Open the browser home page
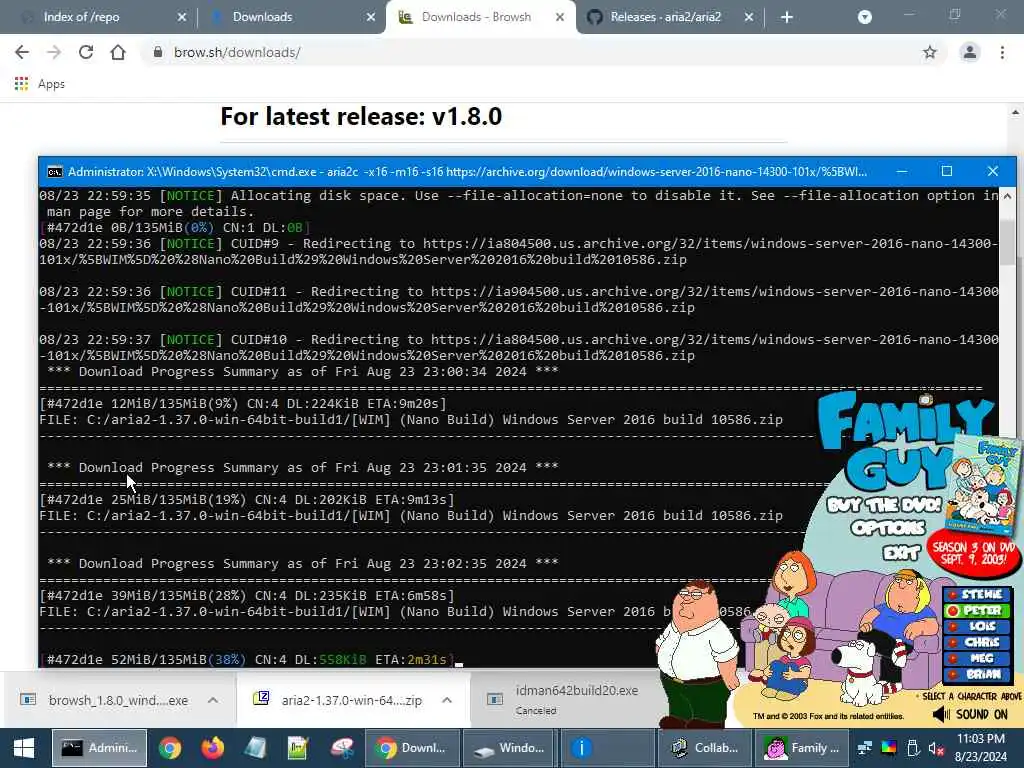Image resolution: width=1024 pixels, height=768 pixels. pos(118,52)
